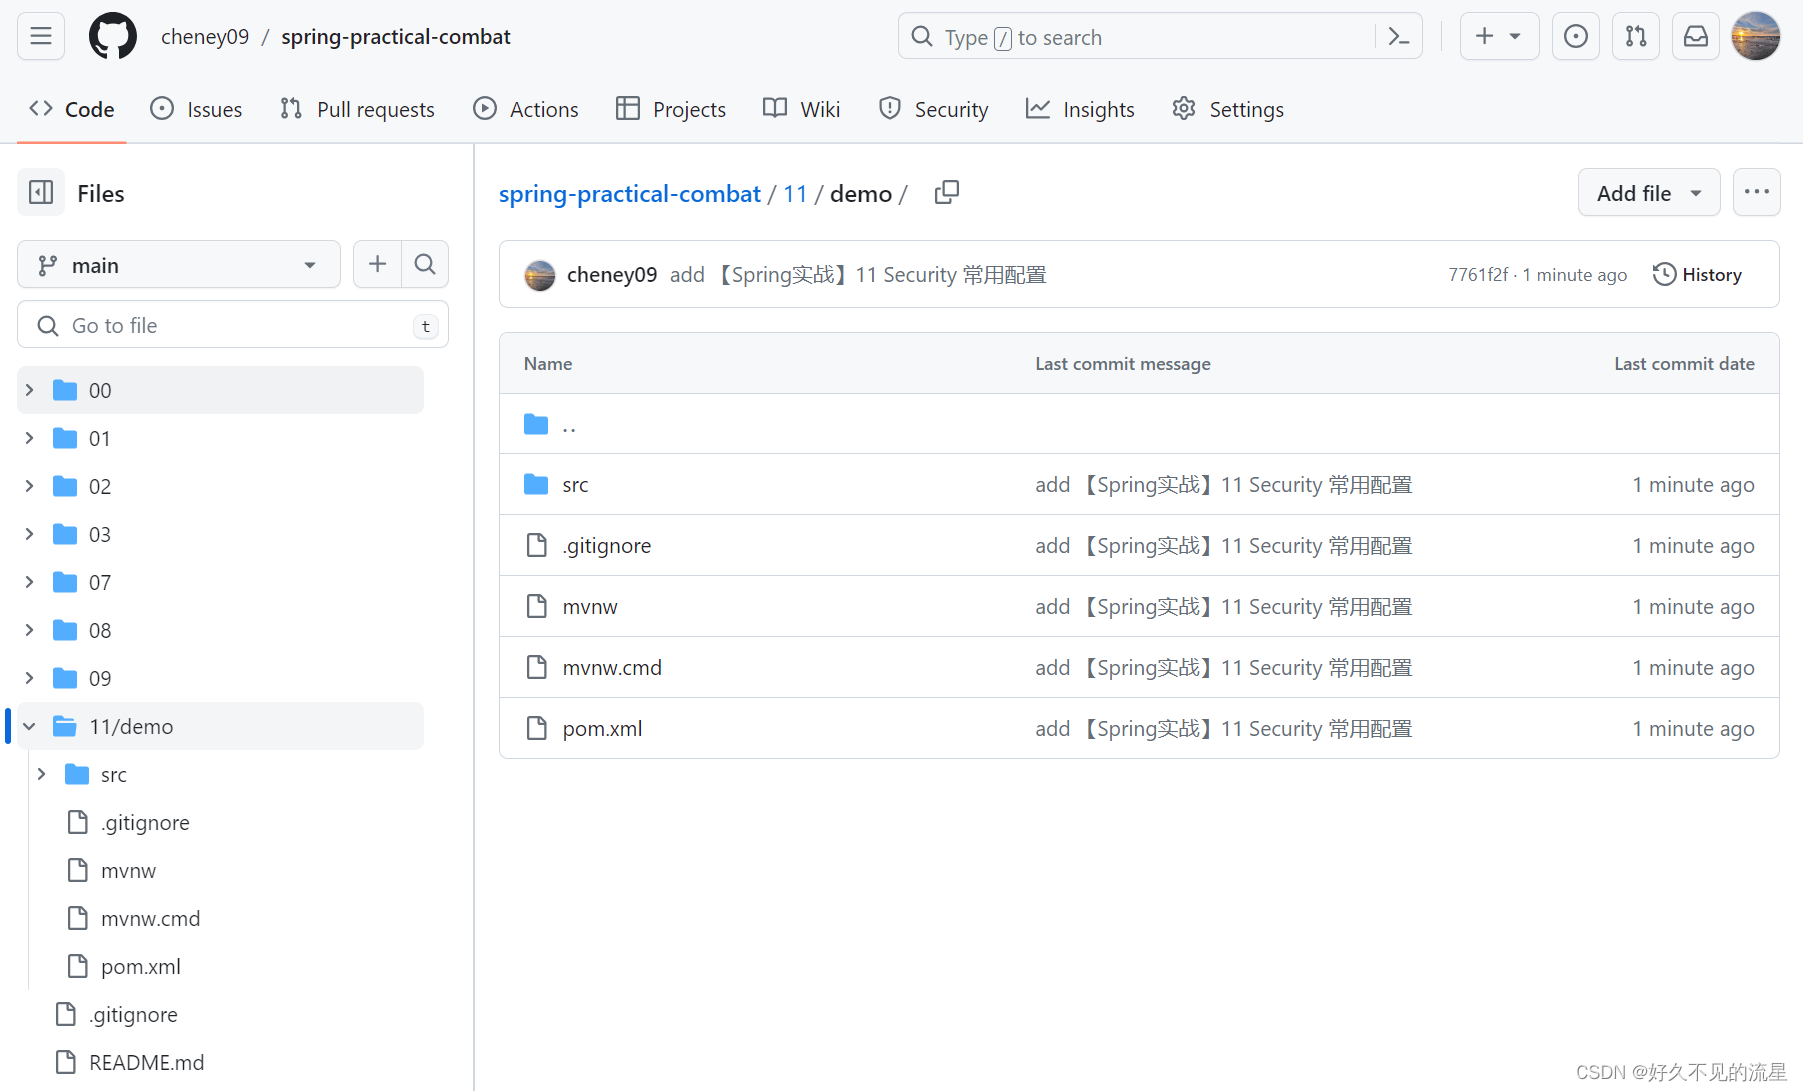1803x1091 pixels.
Task: Open pom.xml row commit message link
Action: pos(1224,729)
